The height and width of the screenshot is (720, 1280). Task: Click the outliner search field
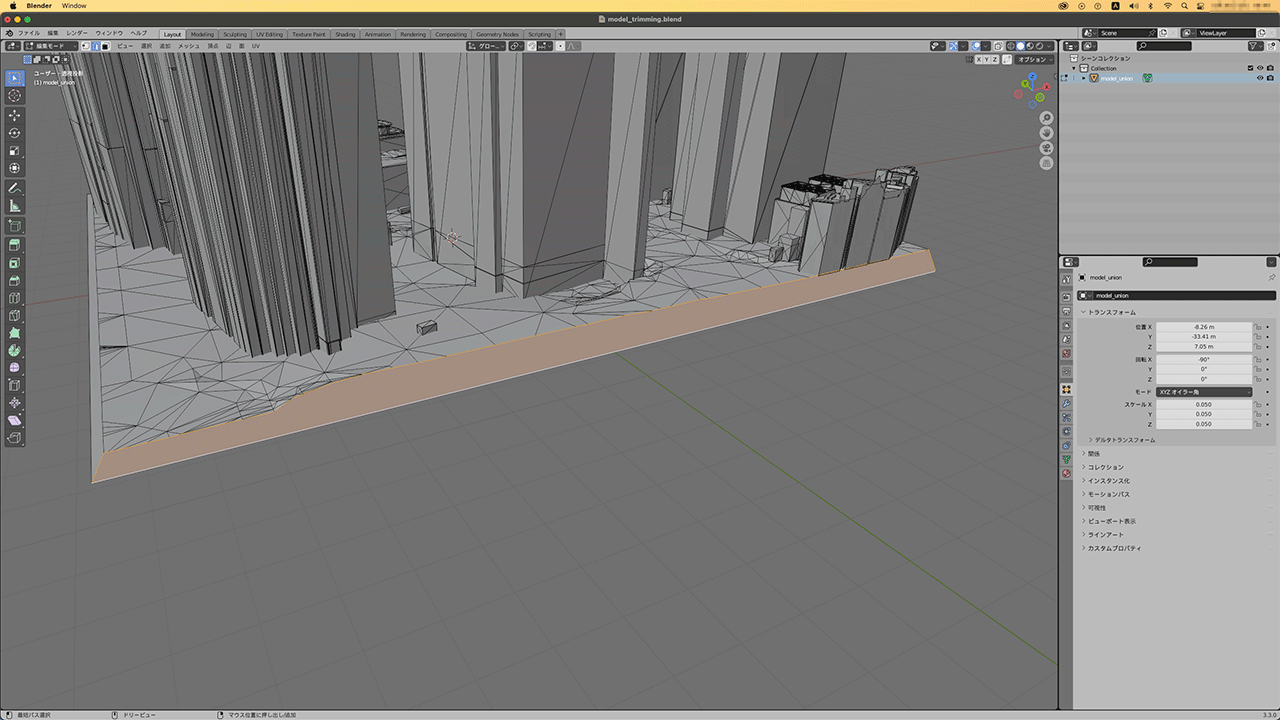click(1165, 46)
